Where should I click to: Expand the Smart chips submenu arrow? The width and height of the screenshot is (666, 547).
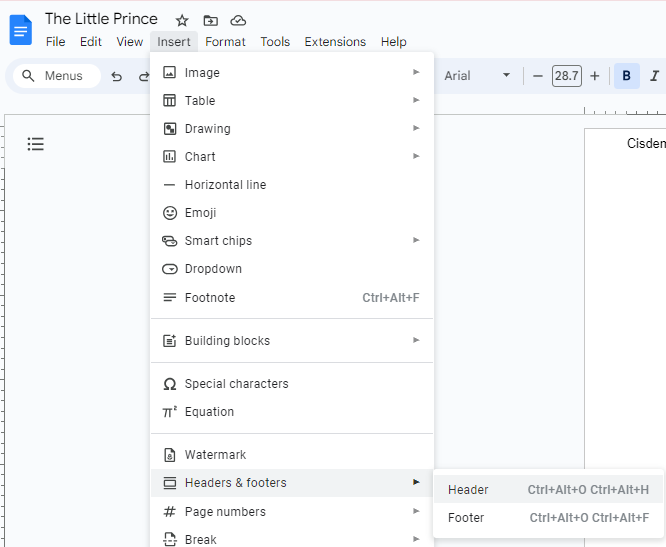[416, 240]
